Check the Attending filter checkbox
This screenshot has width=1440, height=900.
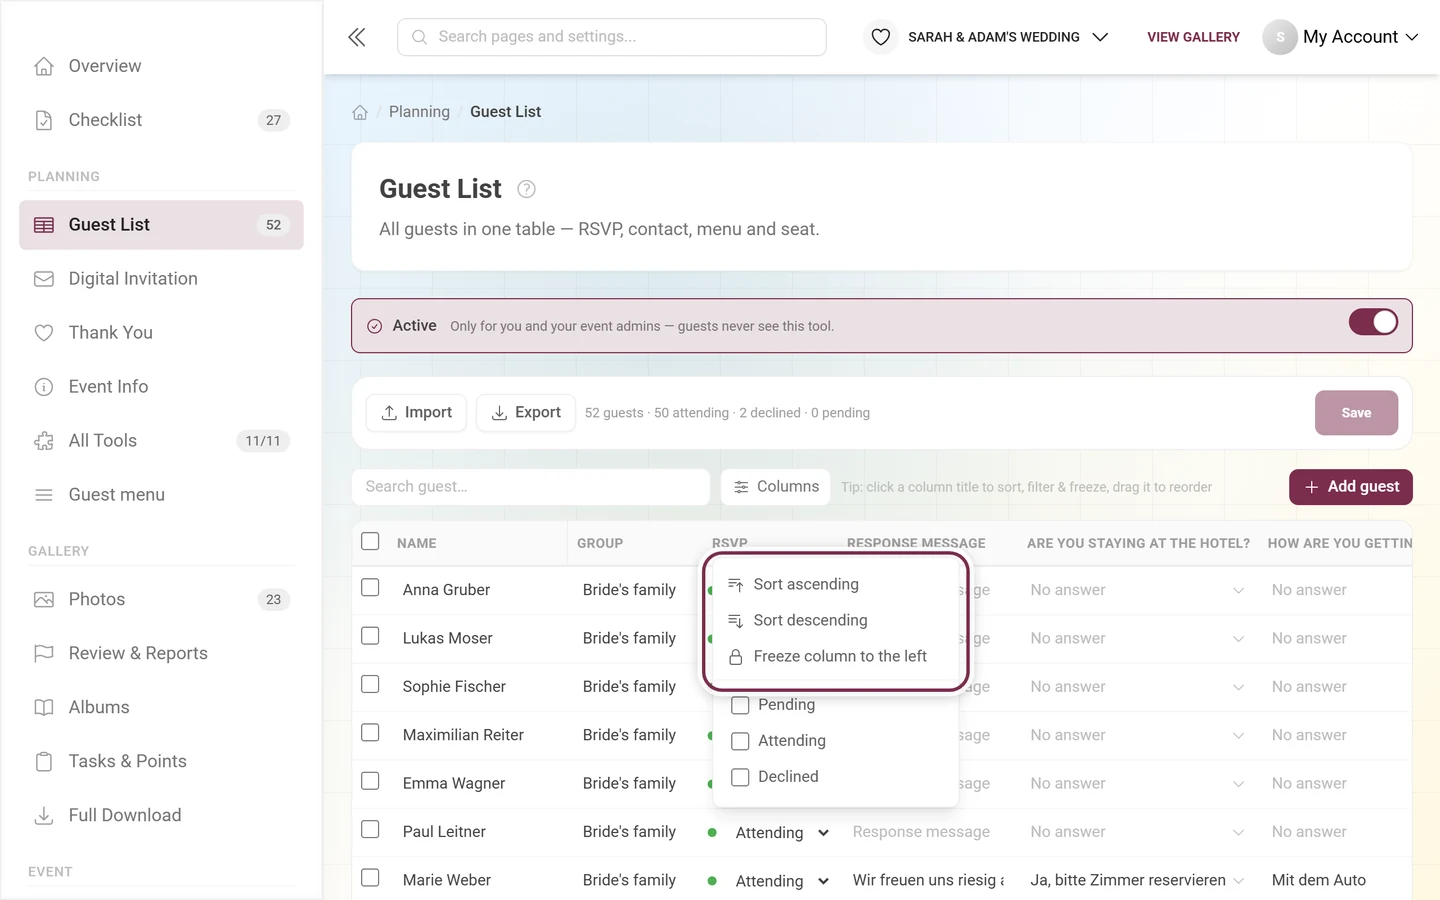740,741
